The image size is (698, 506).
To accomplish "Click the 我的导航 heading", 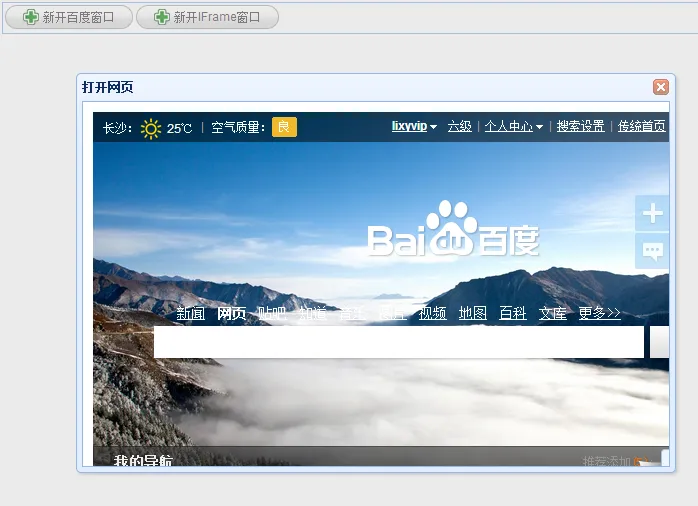I will [x=143, y=460].
